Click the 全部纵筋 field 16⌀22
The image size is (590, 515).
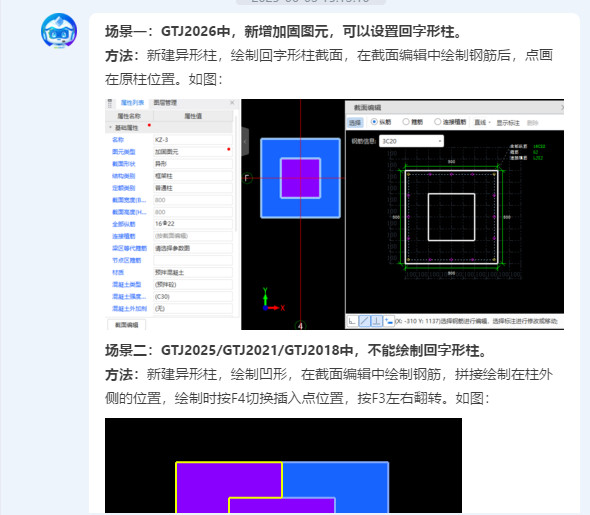193,224
